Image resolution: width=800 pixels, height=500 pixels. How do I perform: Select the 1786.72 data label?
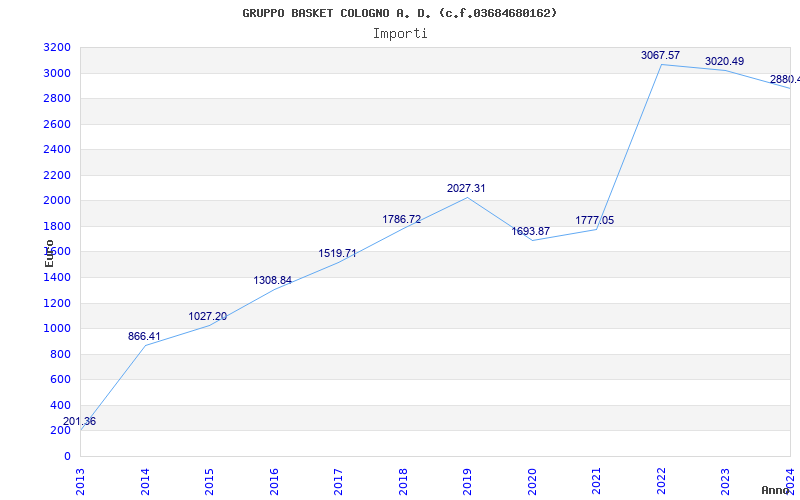pos(402,219)
